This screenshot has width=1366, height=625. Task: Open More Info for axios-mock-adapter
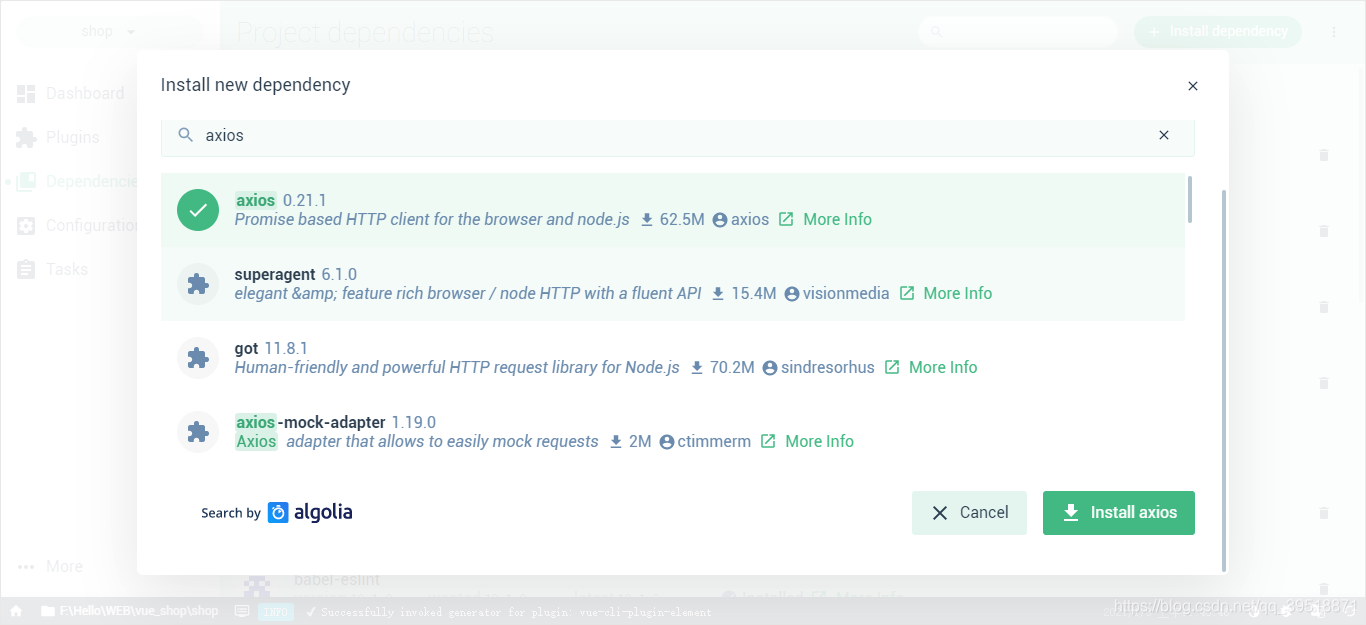click(x=819, y=441)
